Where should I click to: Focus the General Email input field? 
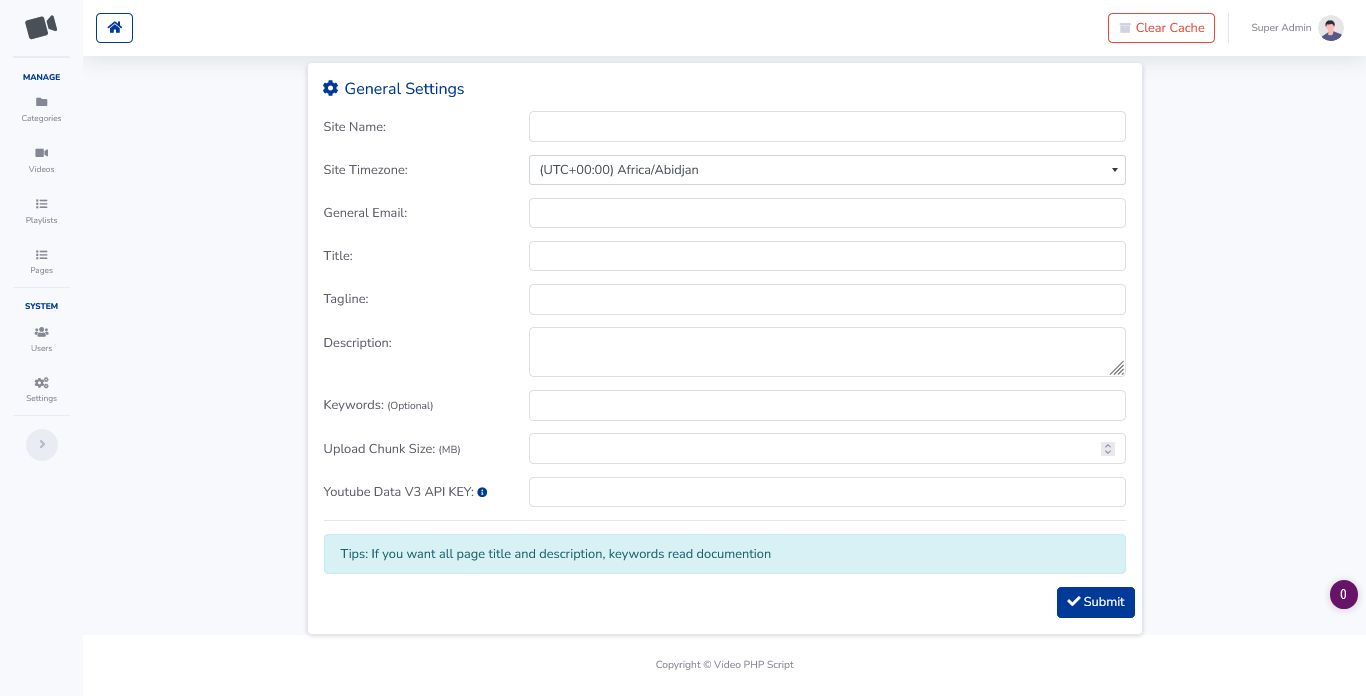click(x=827, y=213)
